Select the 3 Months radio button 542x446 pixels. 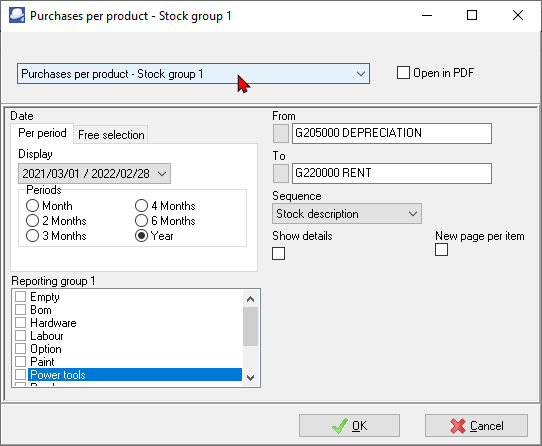32,236
